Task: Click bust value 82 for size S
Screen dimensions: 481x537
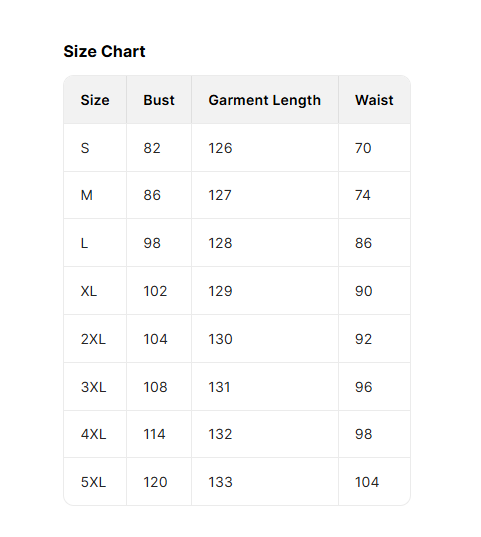Action: 152,148
